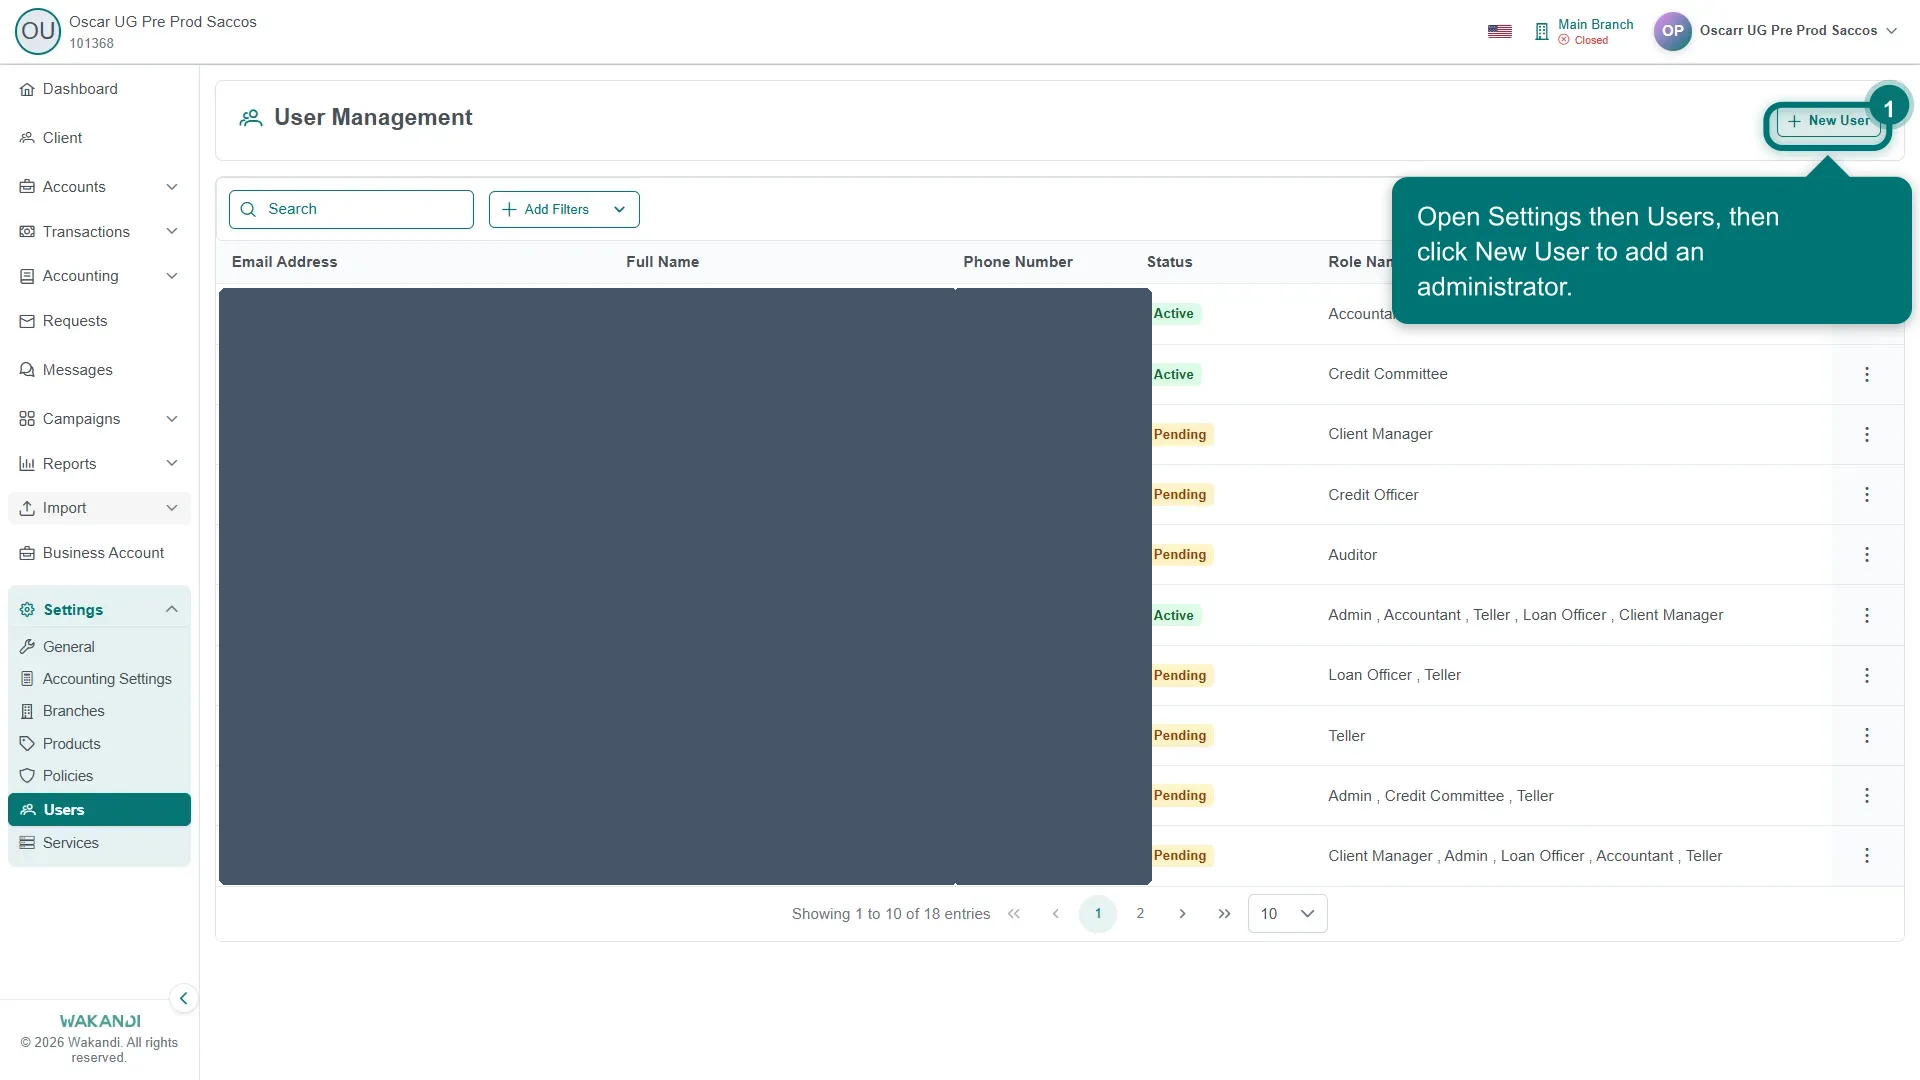
Task: Open Requests menu item
Action: (x=99, y=321)
